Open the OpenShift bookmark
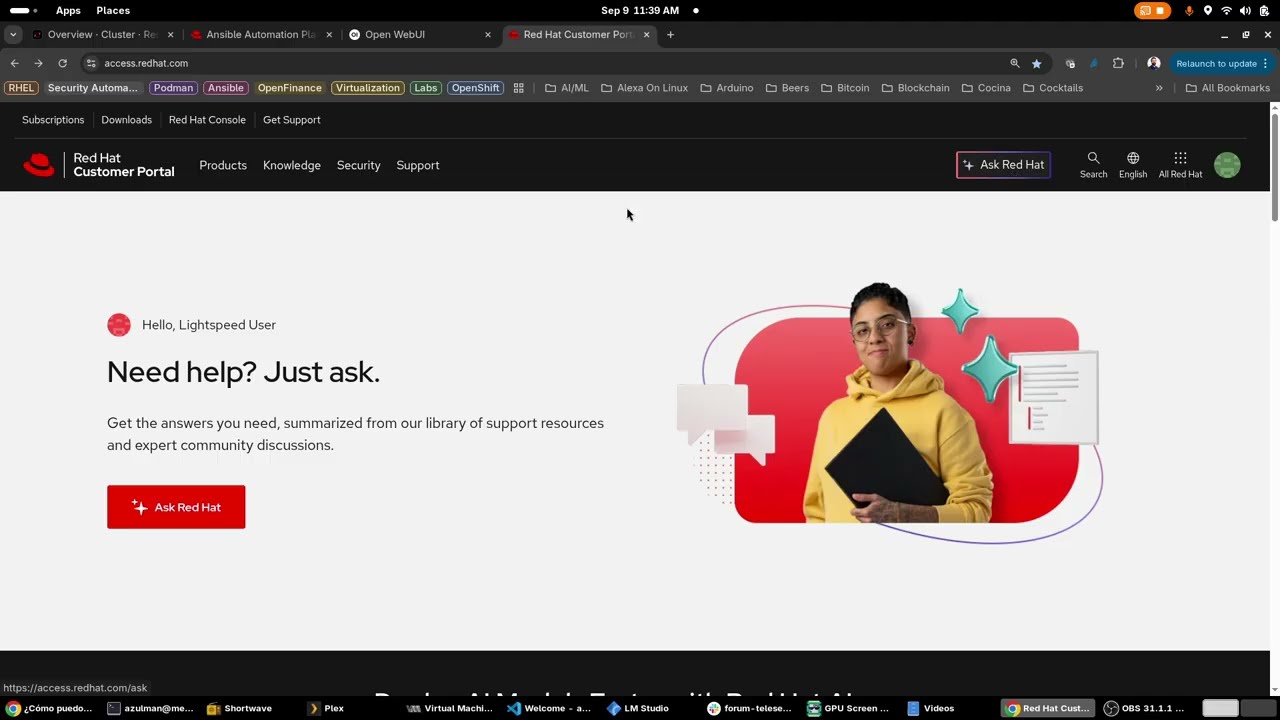The height and width of the screenshot is (720, 1280). (475, 88)
